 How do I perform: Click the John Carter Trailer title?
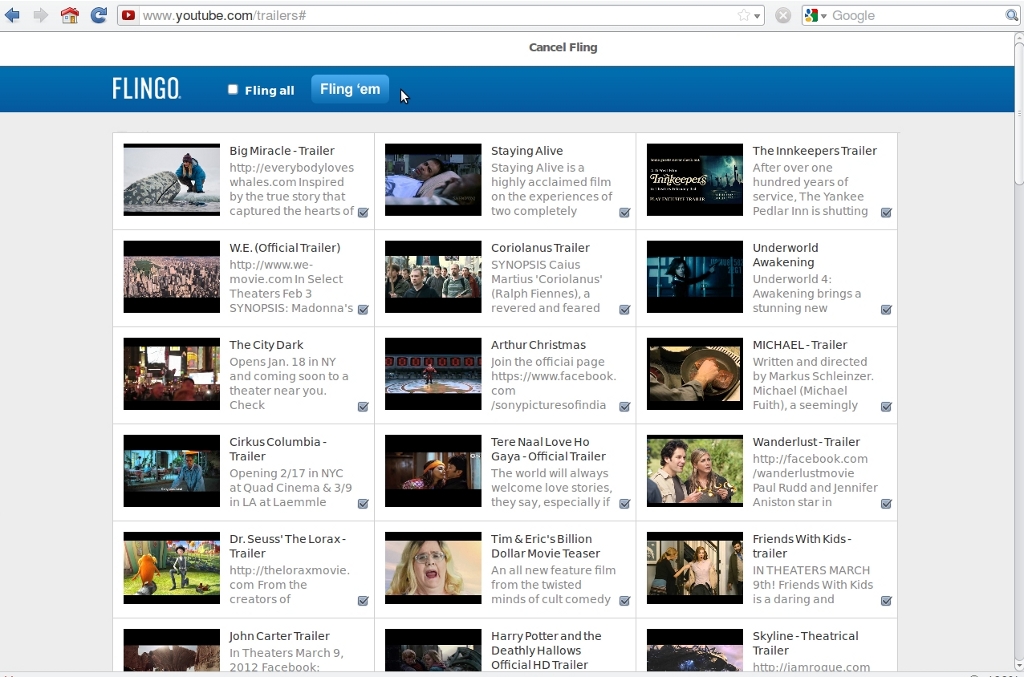click(x=280, y=636)
